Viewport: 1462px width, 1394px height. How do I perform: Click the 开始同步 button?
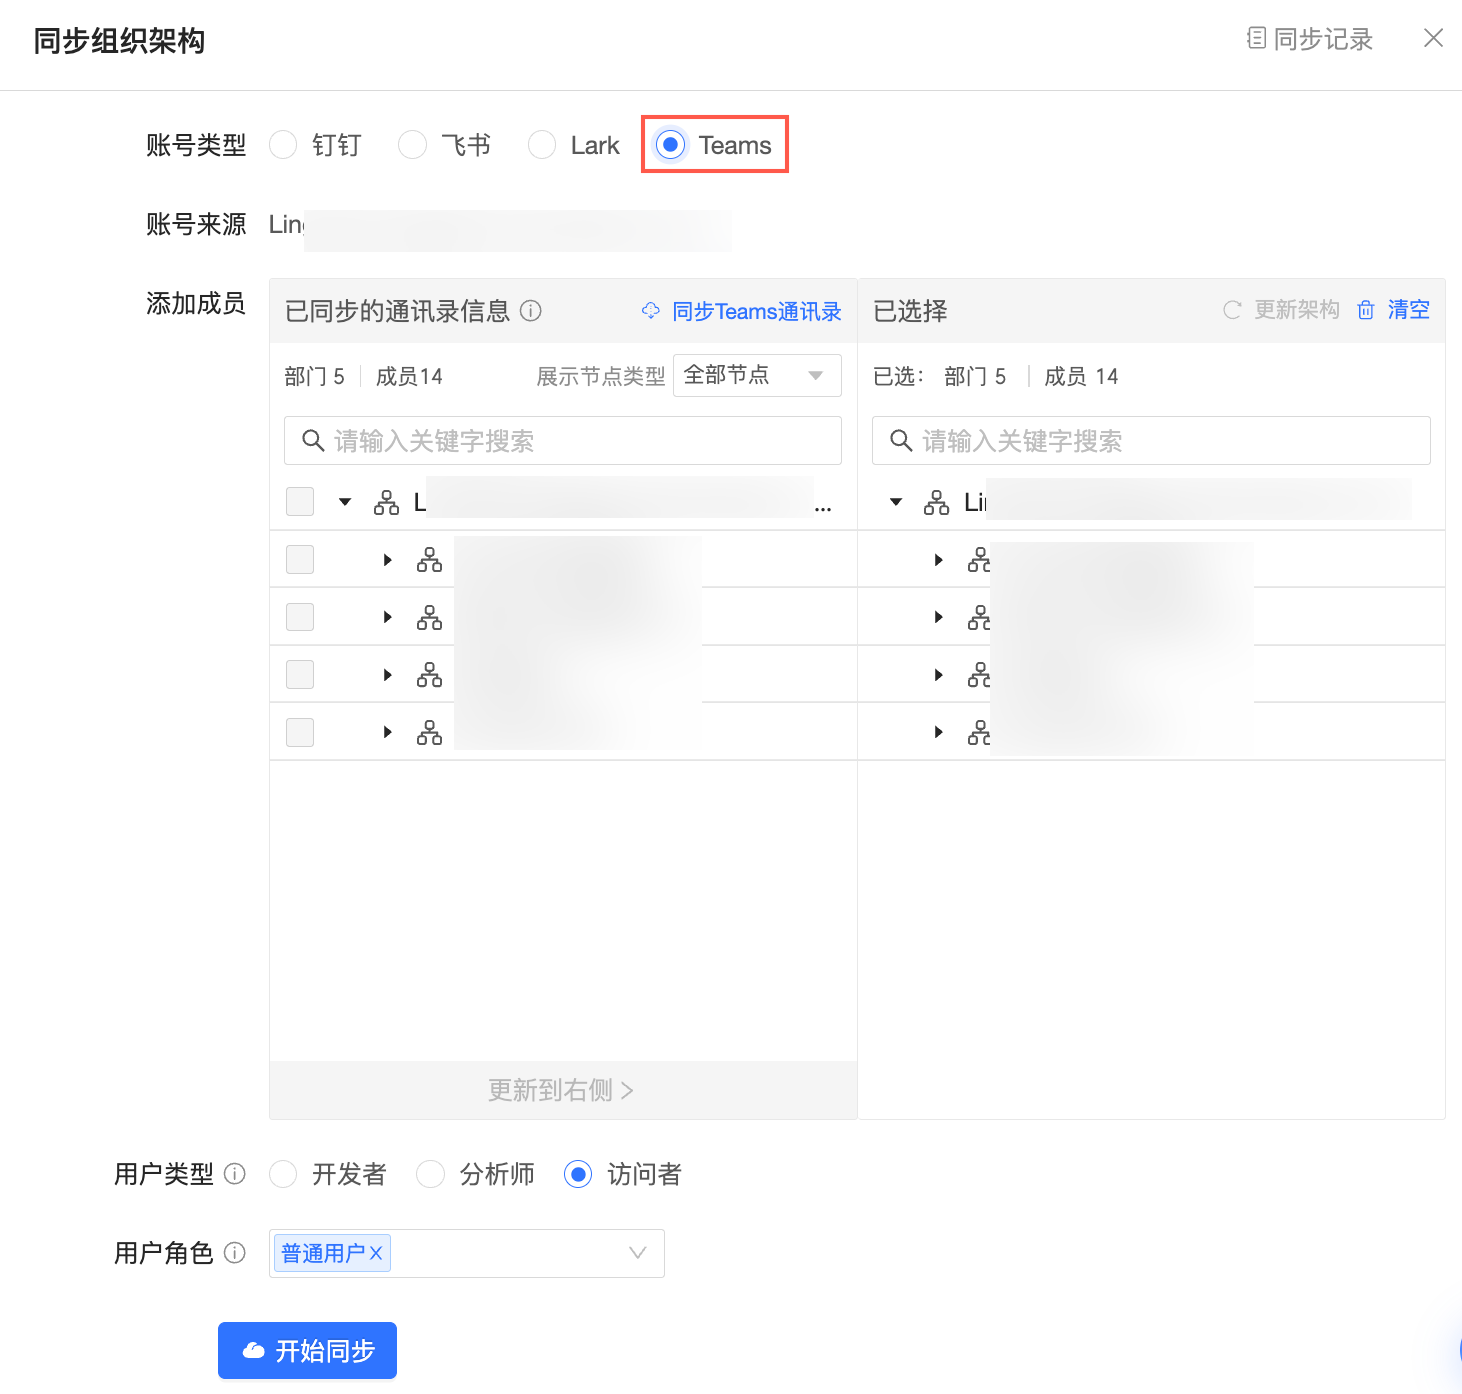tap(307, 1351)
